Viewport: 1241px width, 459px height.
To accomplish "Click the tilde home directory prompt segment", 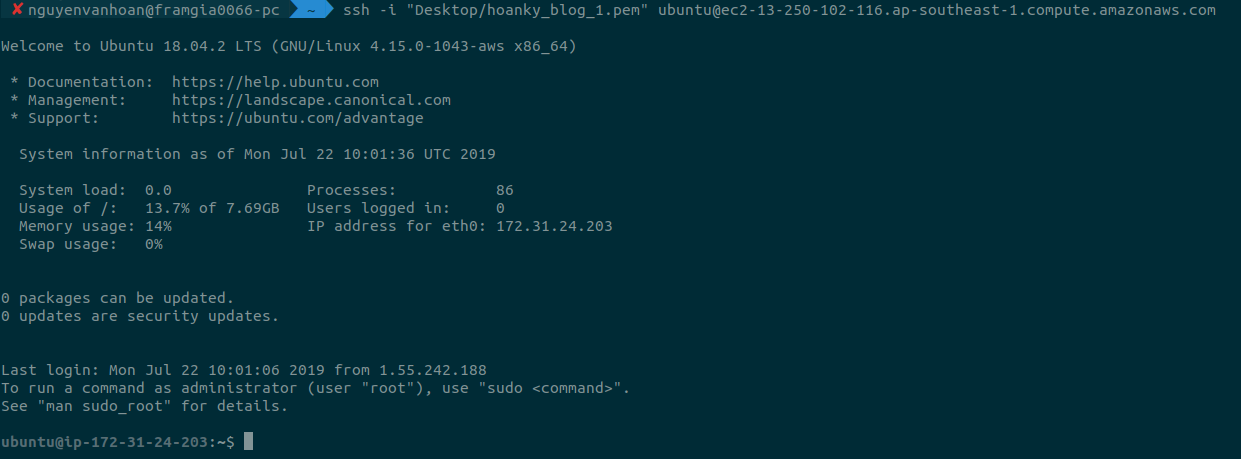I will 312,10.
